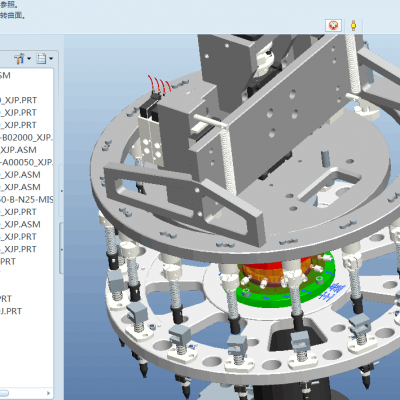Expand the arrow beside the Show list icon
The height and width of the screenshot is (400, 400).
pyautogui.click(x=51, y=59)
